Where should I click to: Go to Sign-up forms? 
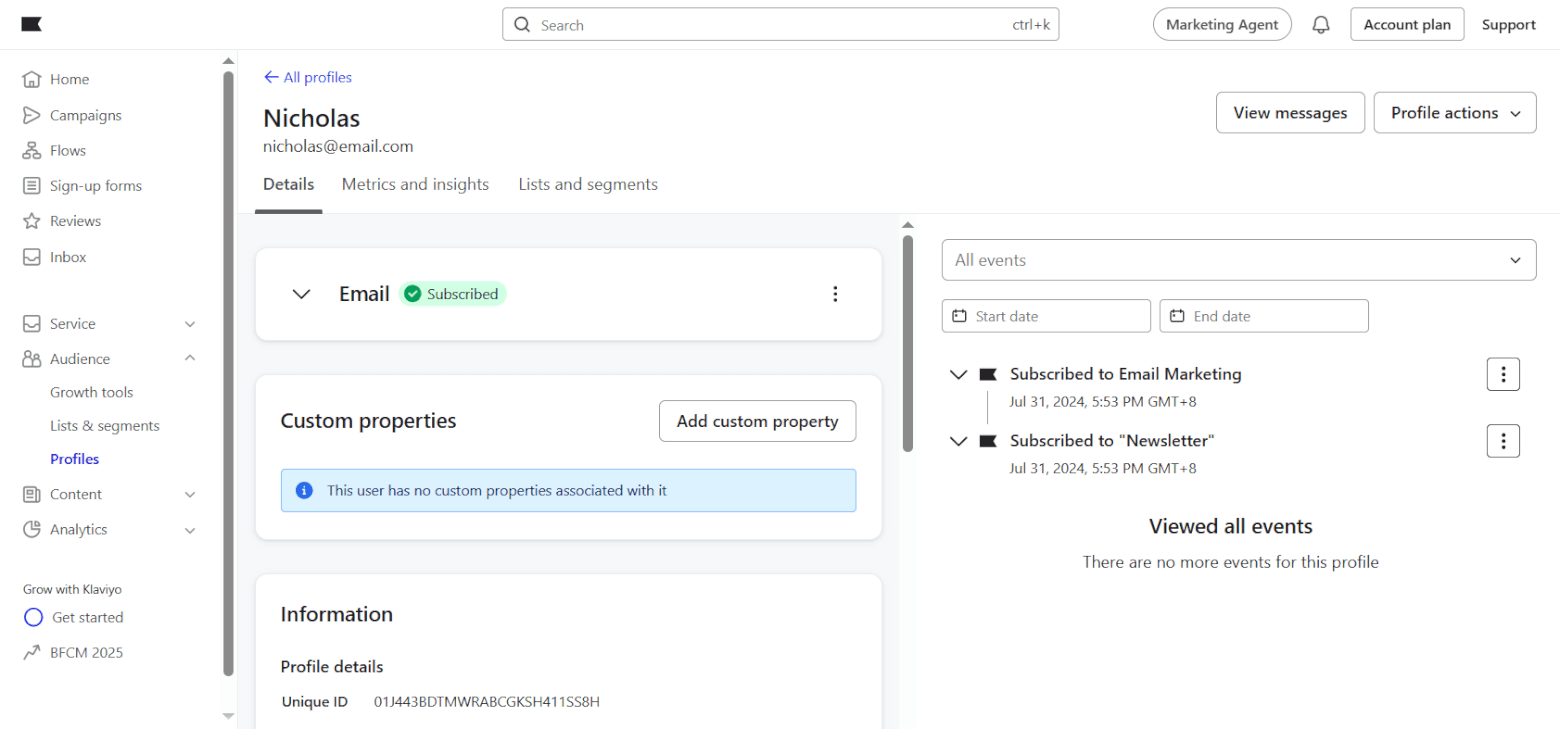[95, 186]
